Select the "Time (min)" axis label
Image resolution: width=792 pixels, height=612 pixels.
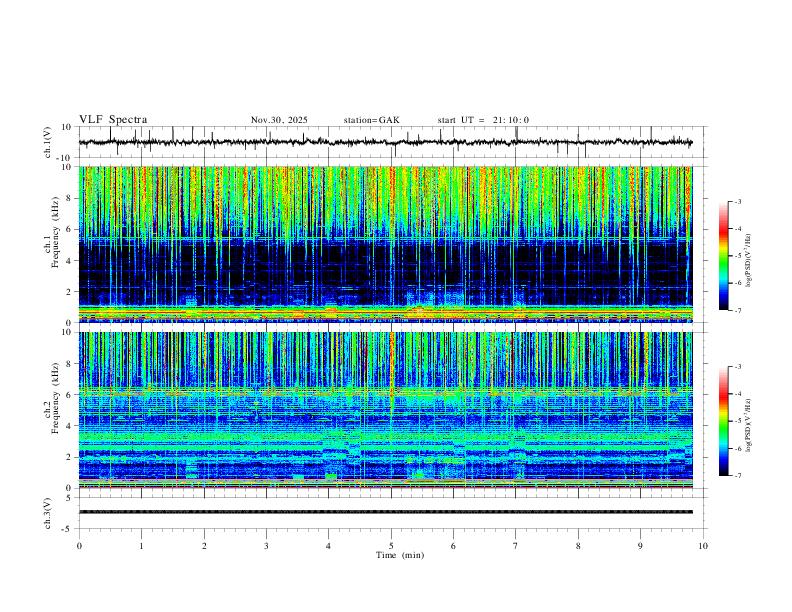pos(400,555)
